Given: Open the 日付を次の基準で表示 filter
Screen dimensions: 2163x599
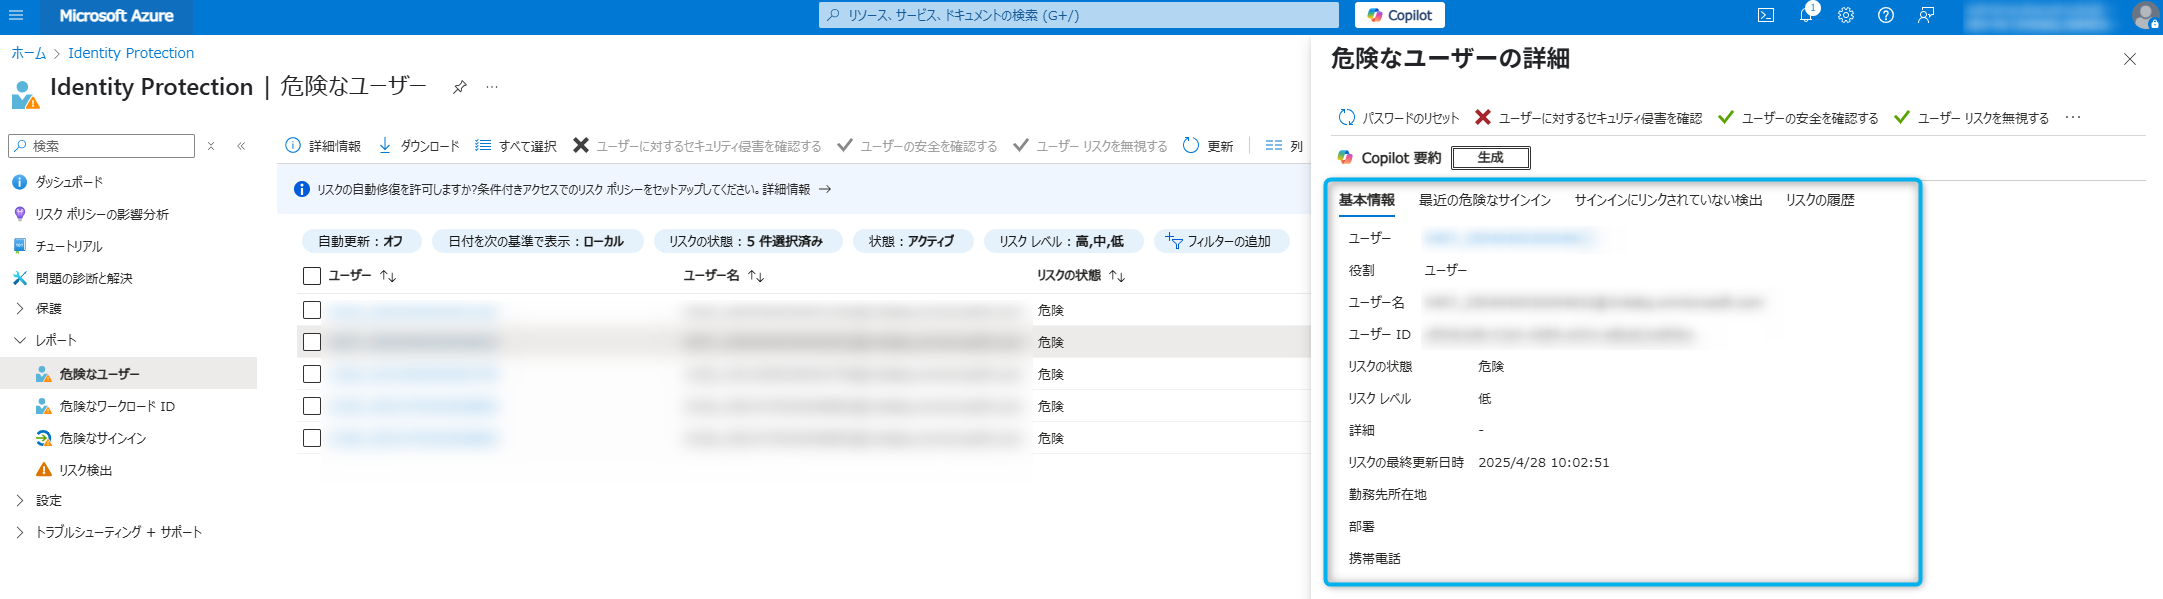Looking at the screenshot, I should tap(537, 241).
